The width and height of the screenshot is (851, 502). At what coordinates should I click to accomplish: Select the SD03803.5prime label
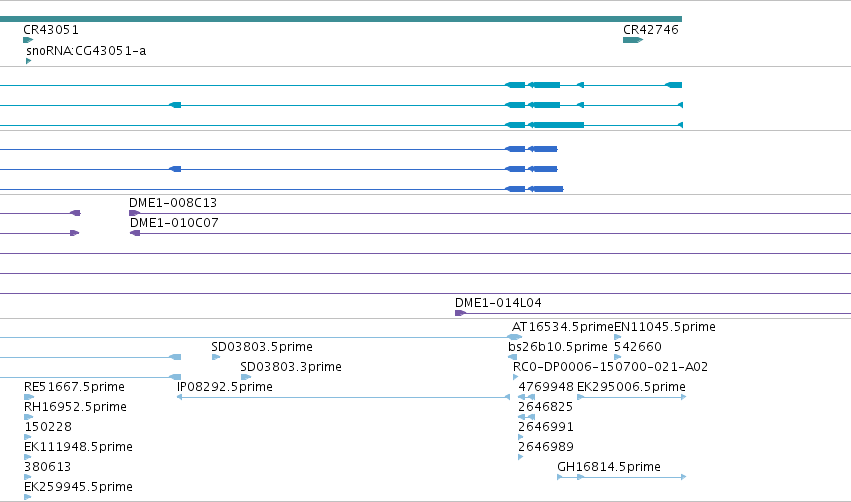[x=262, y=347]
